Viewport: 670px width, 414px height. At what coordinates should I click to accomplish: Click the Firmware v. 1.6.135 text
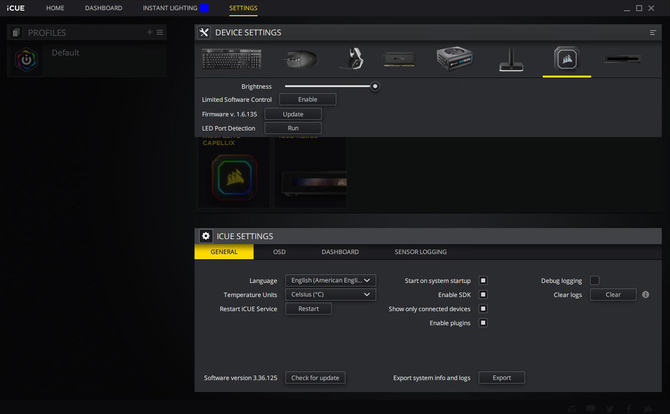pyautogui.click(x=229, y=114)
